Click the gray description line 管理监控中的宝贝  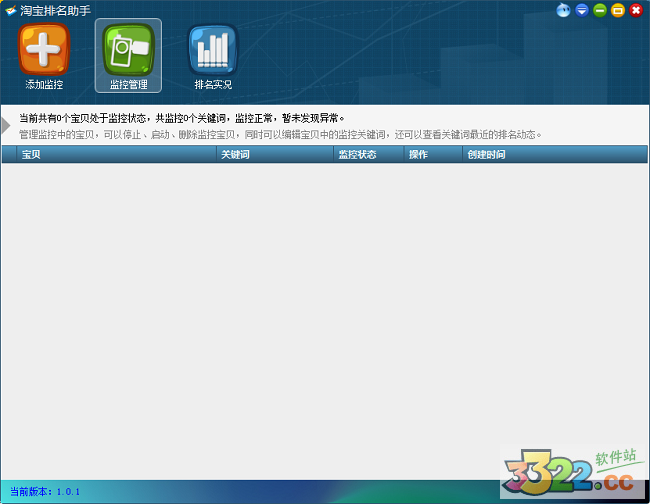(280, 135)
